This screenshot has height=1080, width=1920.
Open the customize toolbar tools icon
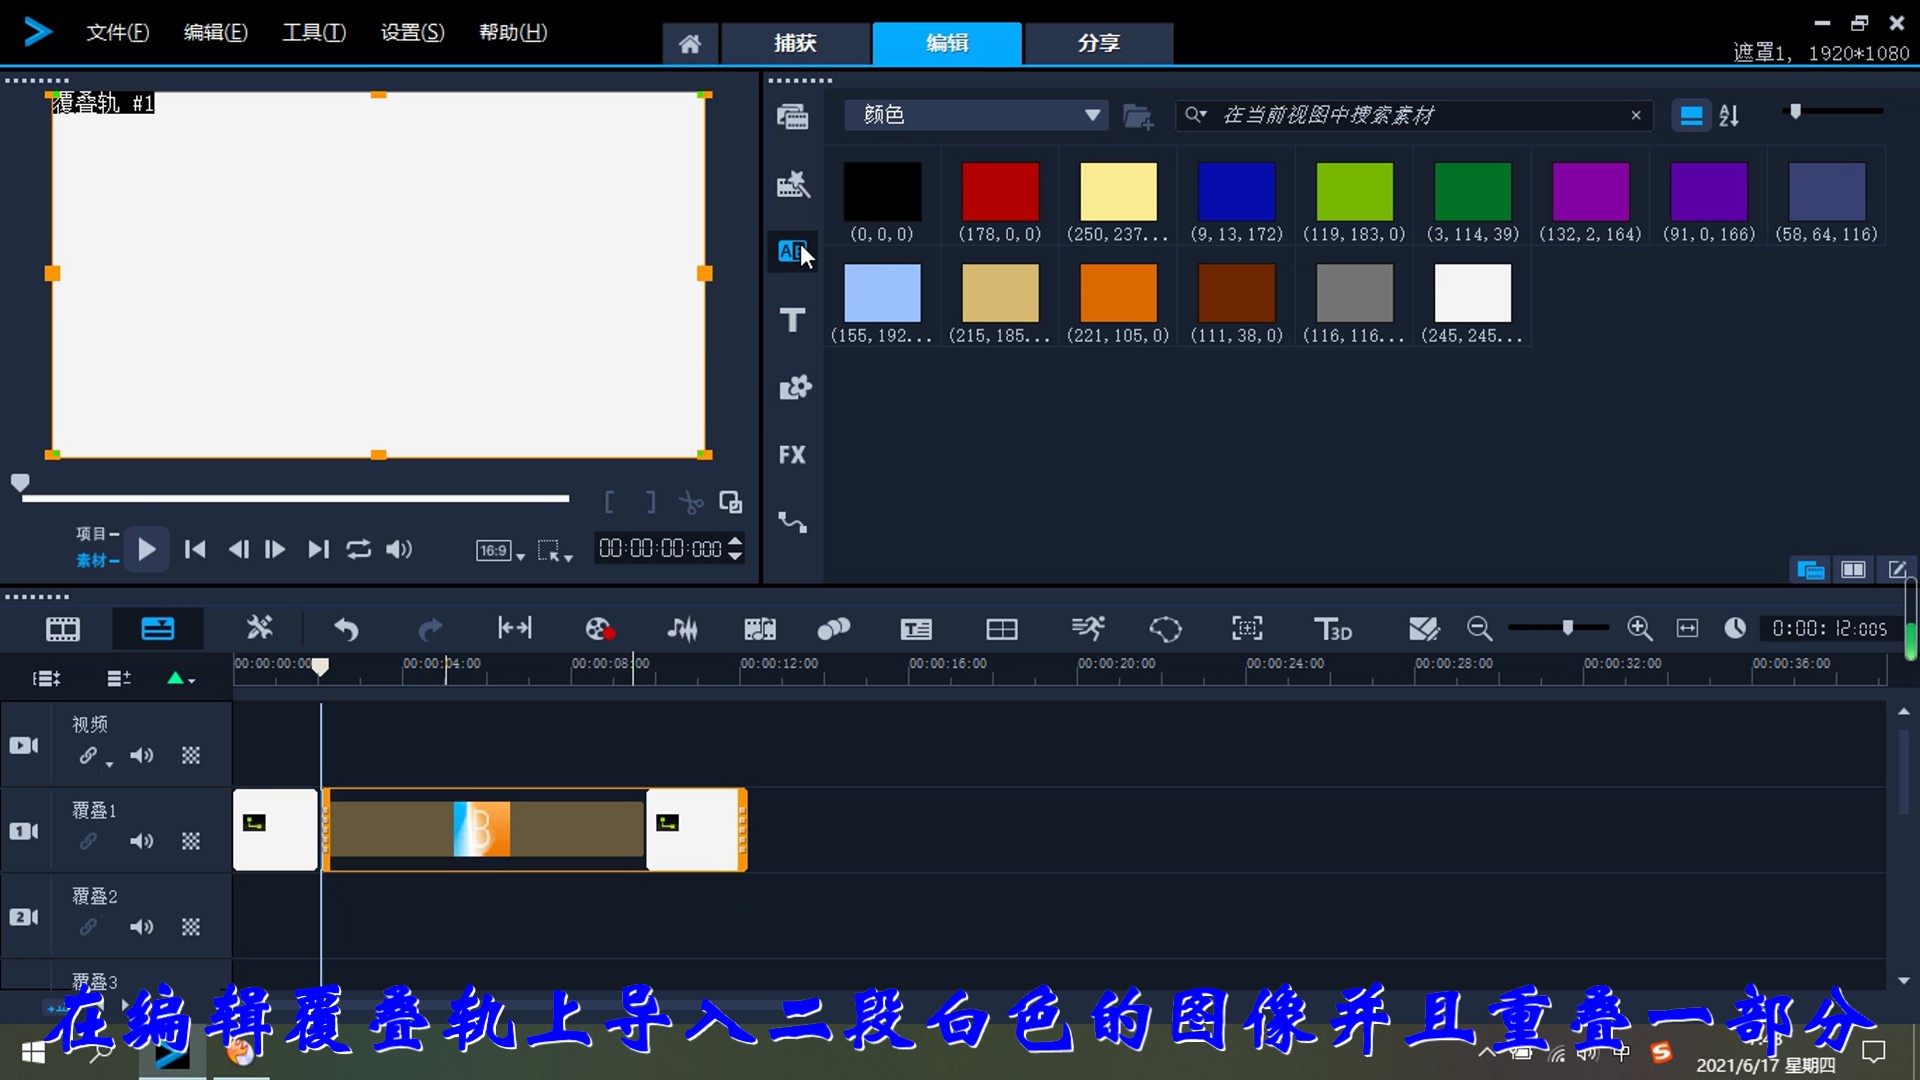[259, 628]
